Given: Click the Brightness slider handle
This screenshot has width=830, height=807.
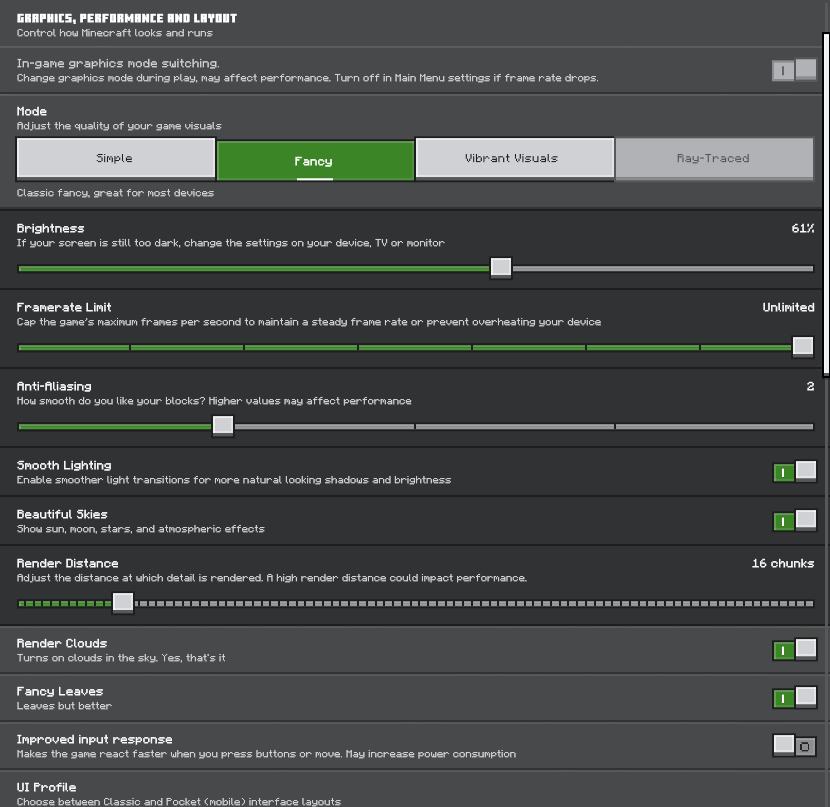Looking at the screenshot, I should (501, 268).
